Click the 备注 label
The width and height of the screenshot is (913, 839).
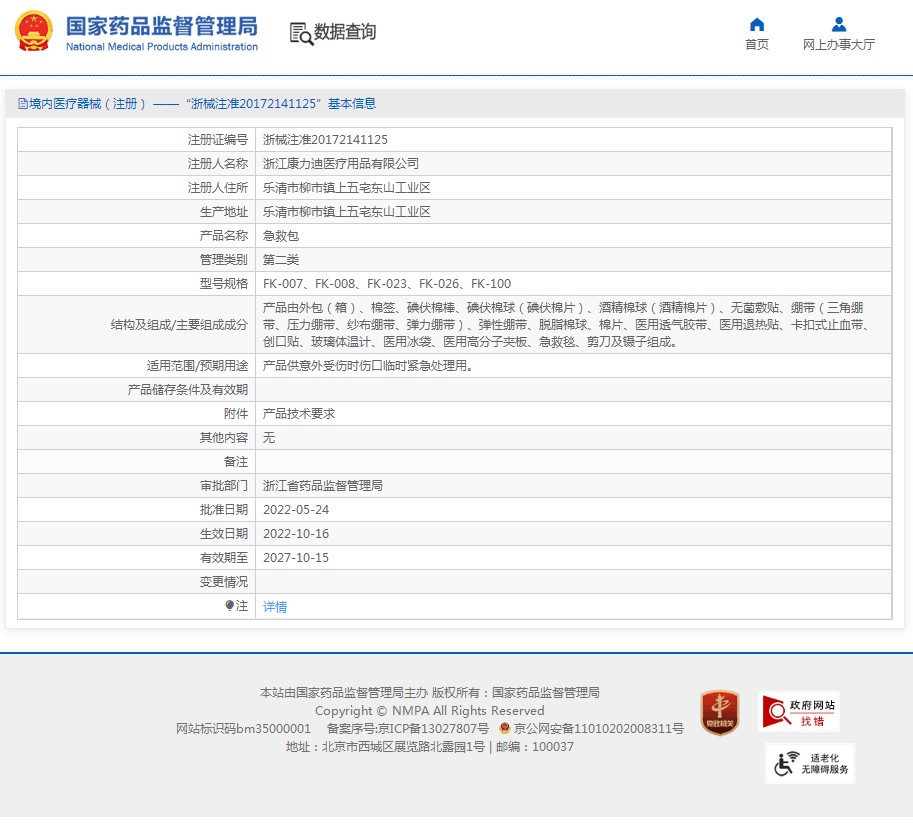click(236, 462)
